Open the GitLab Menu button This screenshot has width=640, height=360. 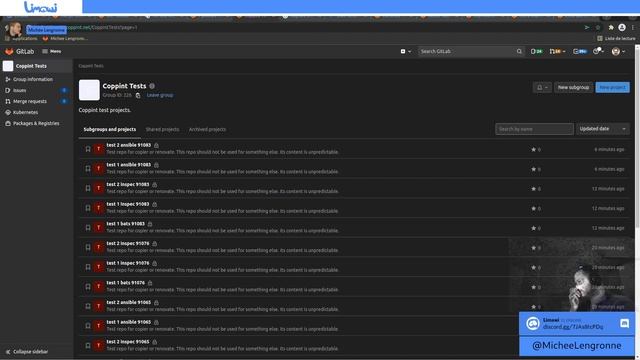point(52,51)
